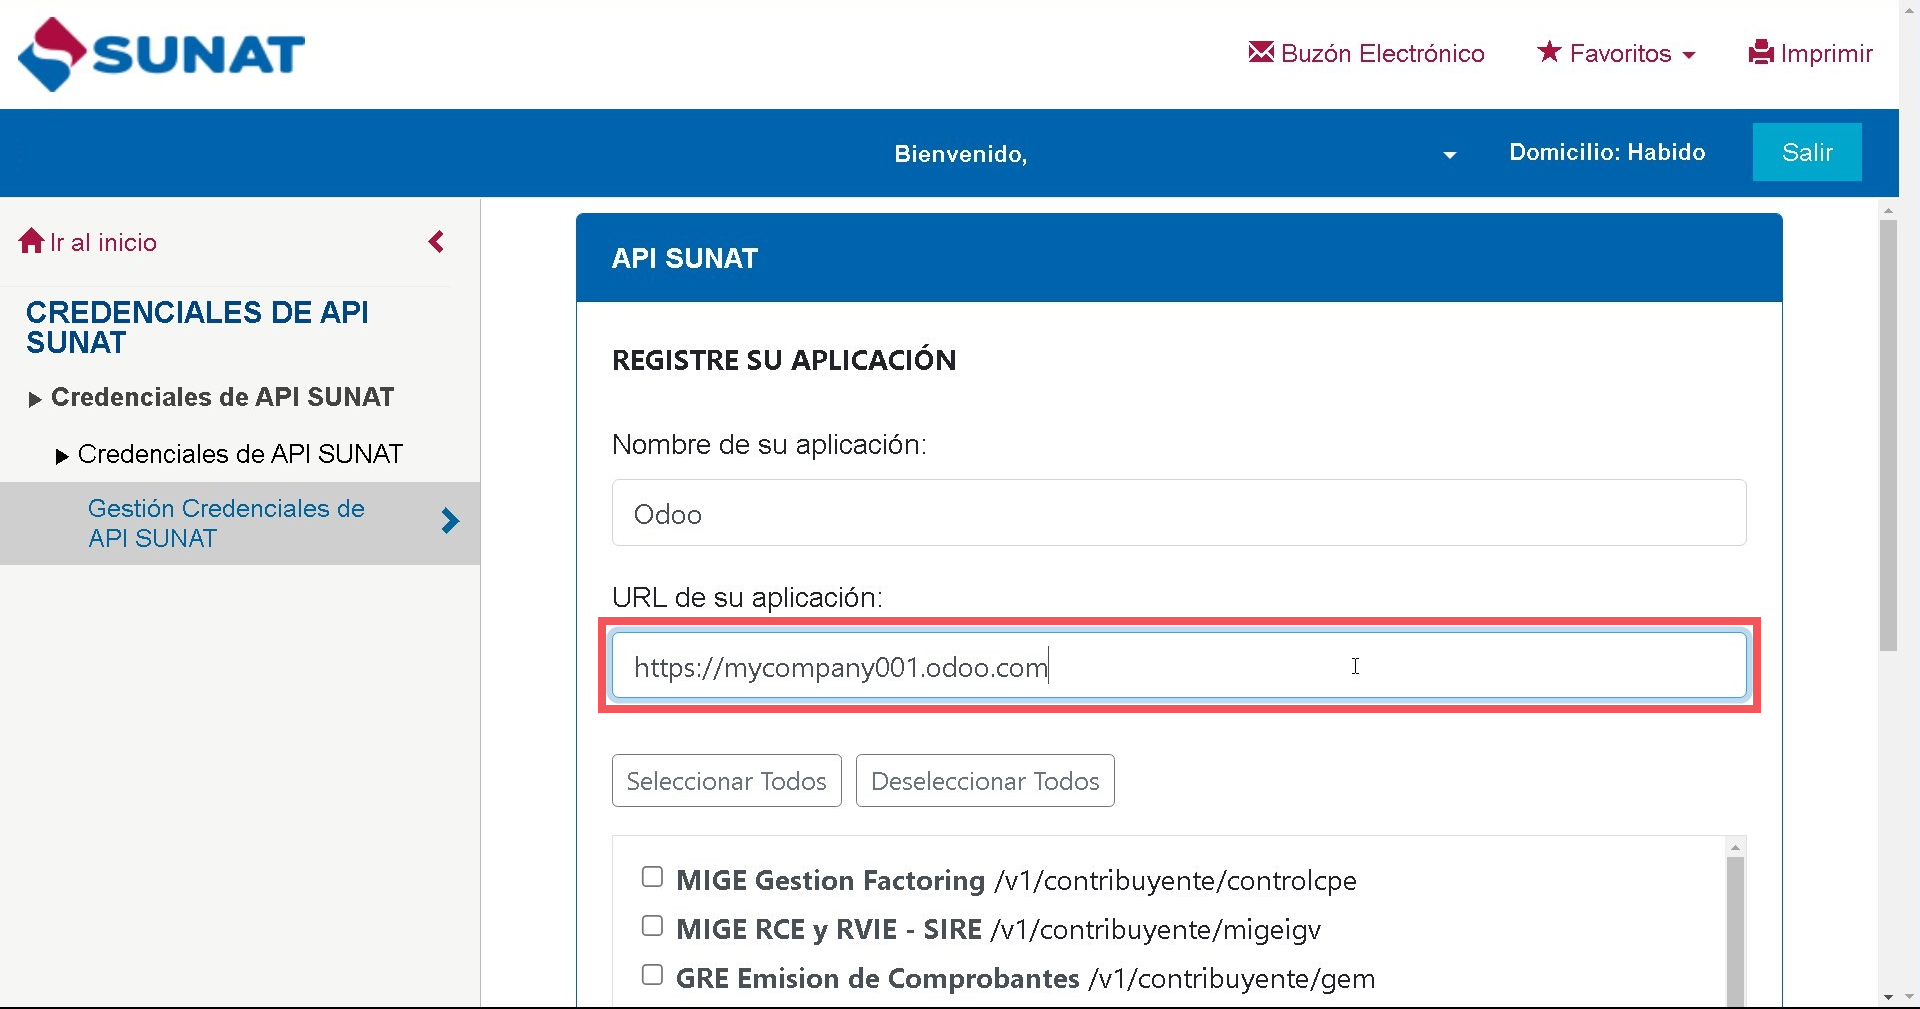
Task: Click the REGISTRE SU APLICACIÓN heading
Action: click(x=784, y=360)
